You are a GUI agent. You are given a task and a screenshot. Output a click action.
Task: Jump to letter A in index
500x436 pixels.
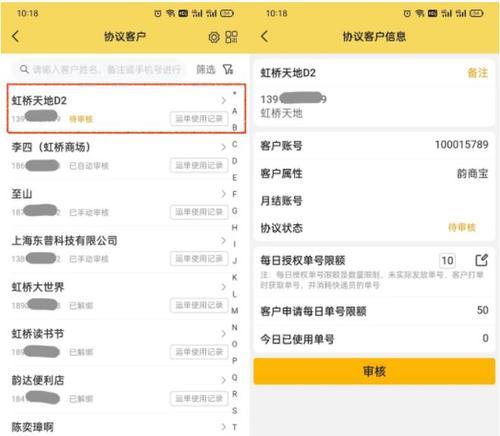point(235,111)
